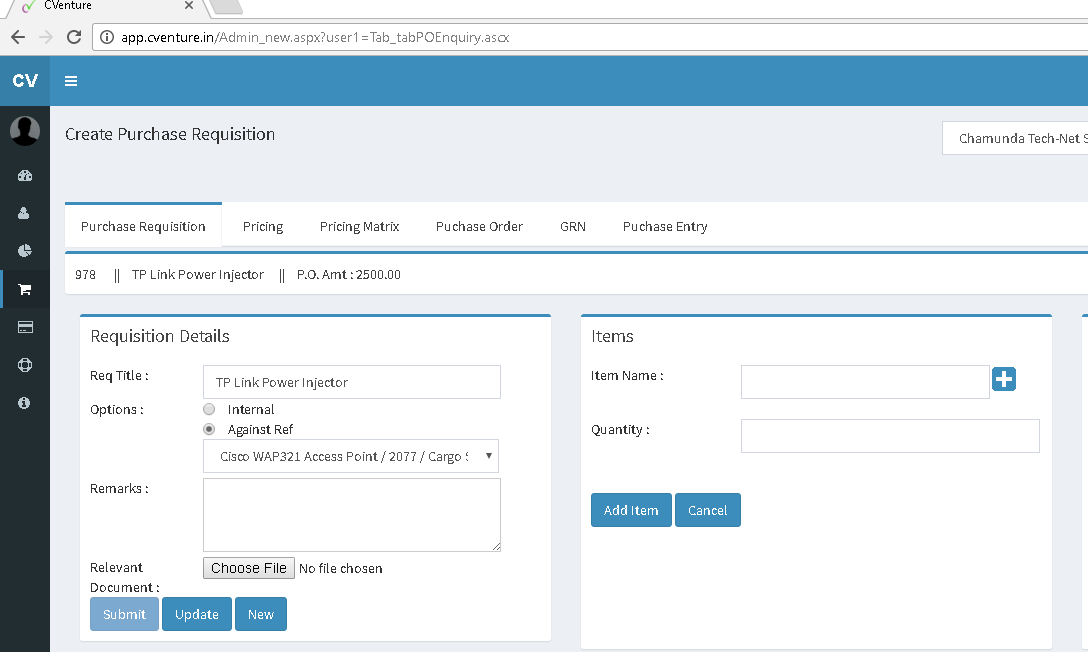
Task: Click the New requisition button
Action: click(261, 615)
